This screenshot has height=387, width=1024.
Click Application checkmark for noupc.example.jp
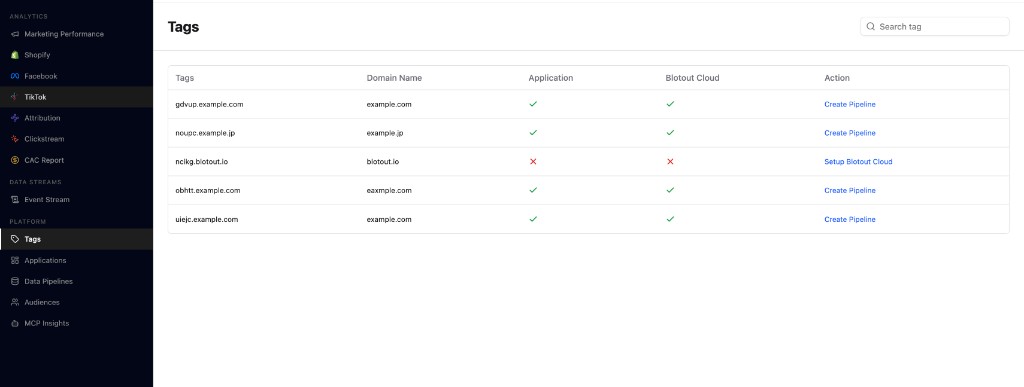[533, 132]
